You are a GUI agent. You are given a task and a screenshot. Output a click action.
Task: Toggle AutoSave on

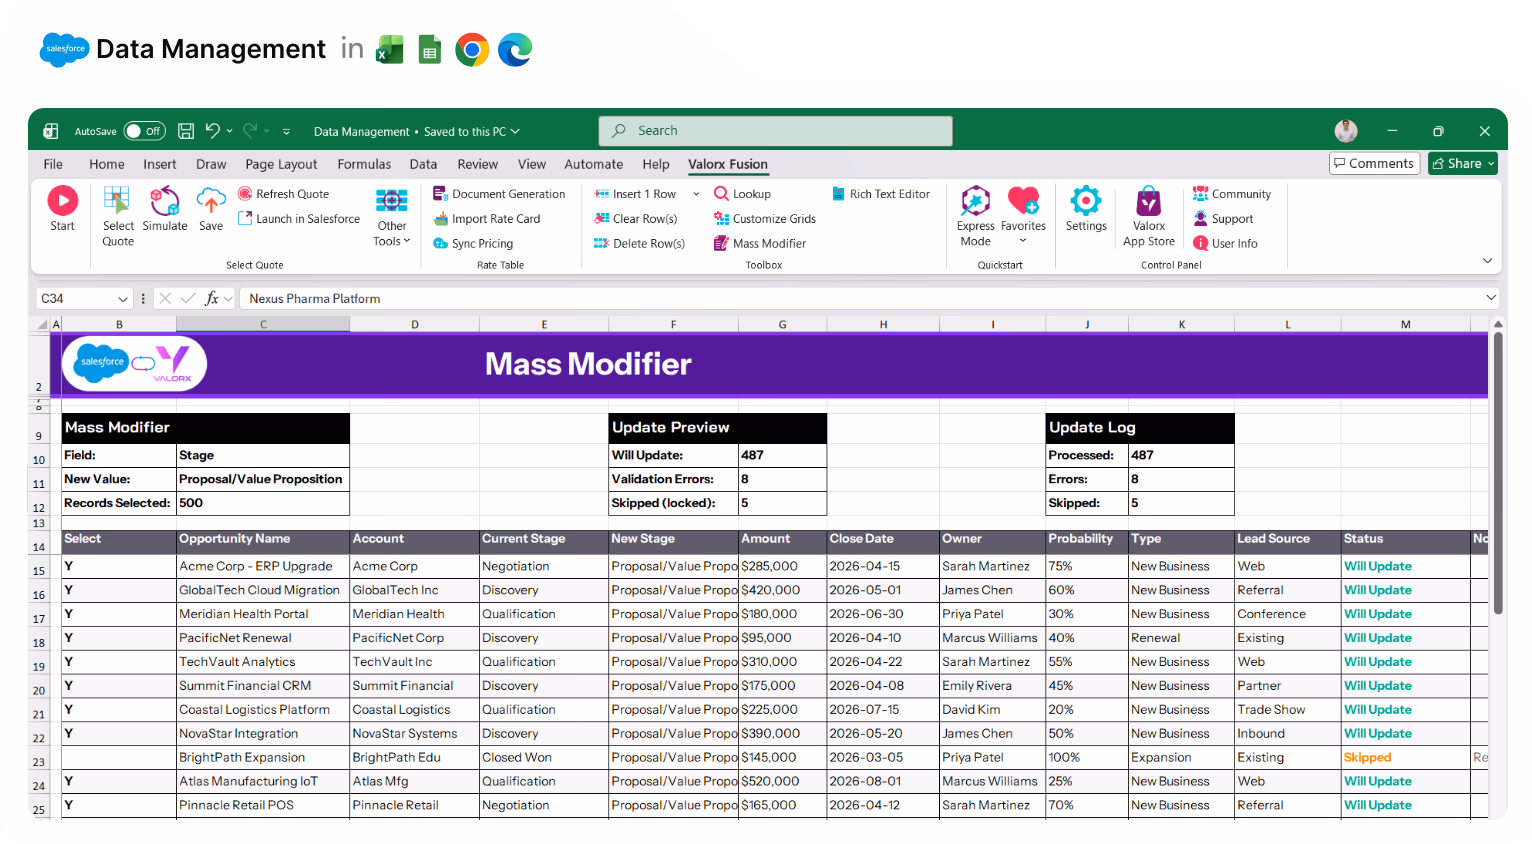144,131
